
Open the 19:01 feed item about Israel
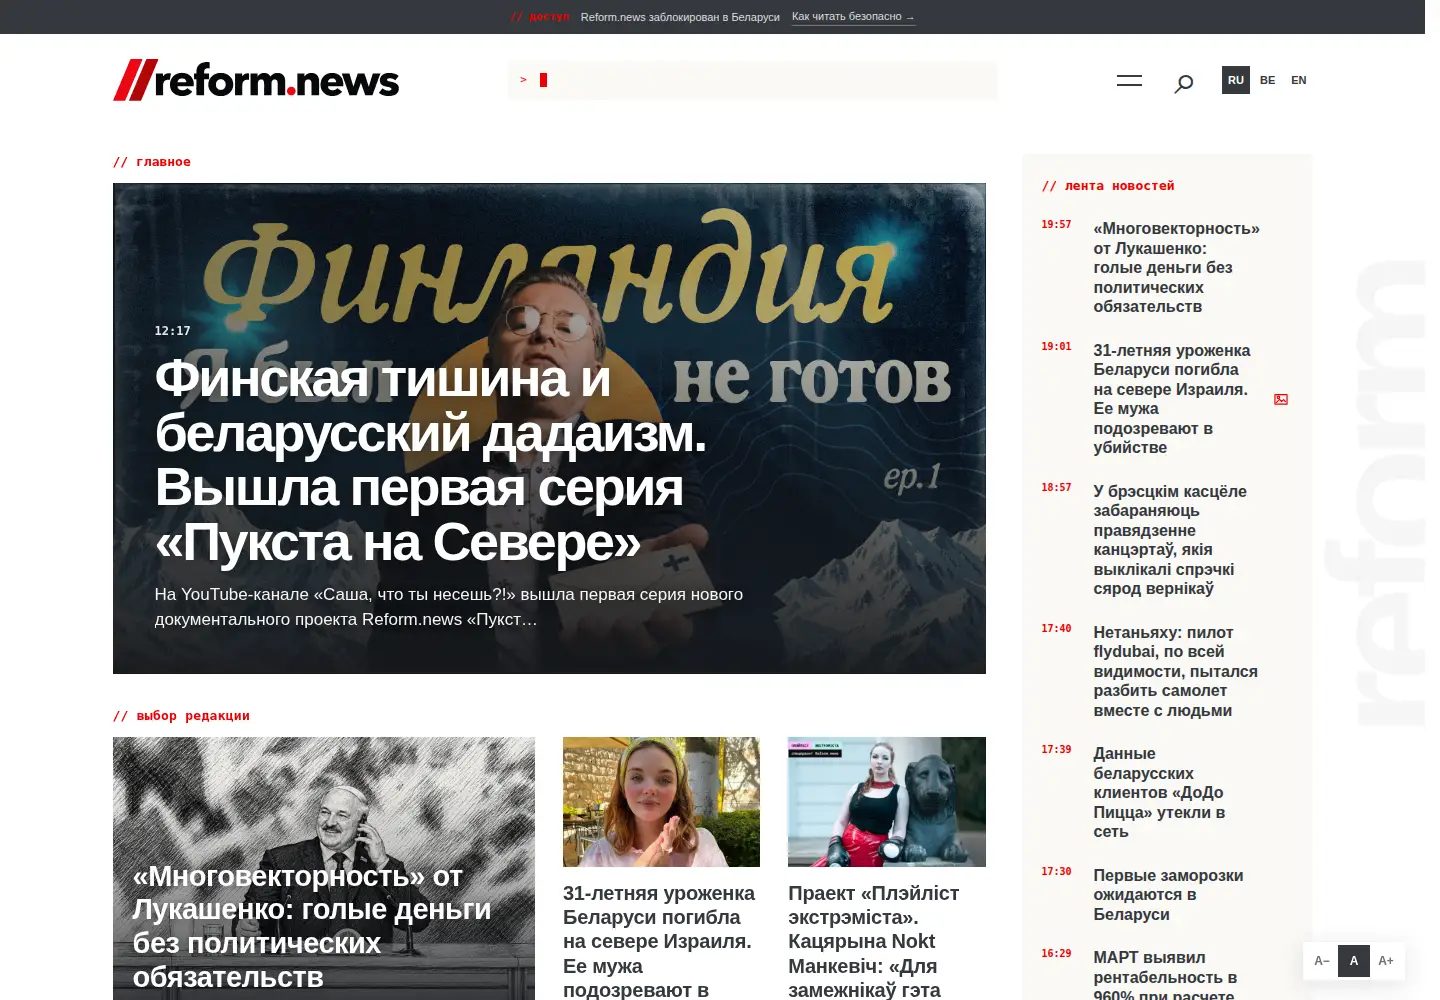1172,399
